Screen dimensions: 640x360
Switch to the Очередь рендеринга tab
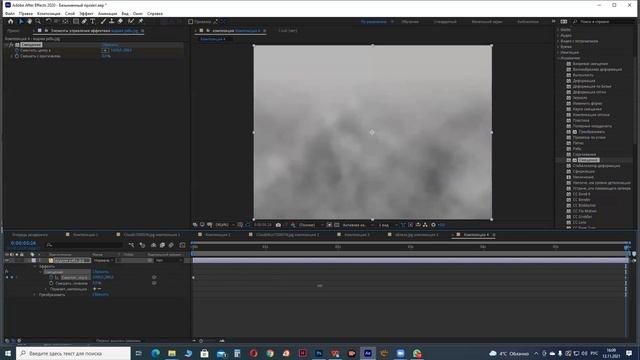30,235
